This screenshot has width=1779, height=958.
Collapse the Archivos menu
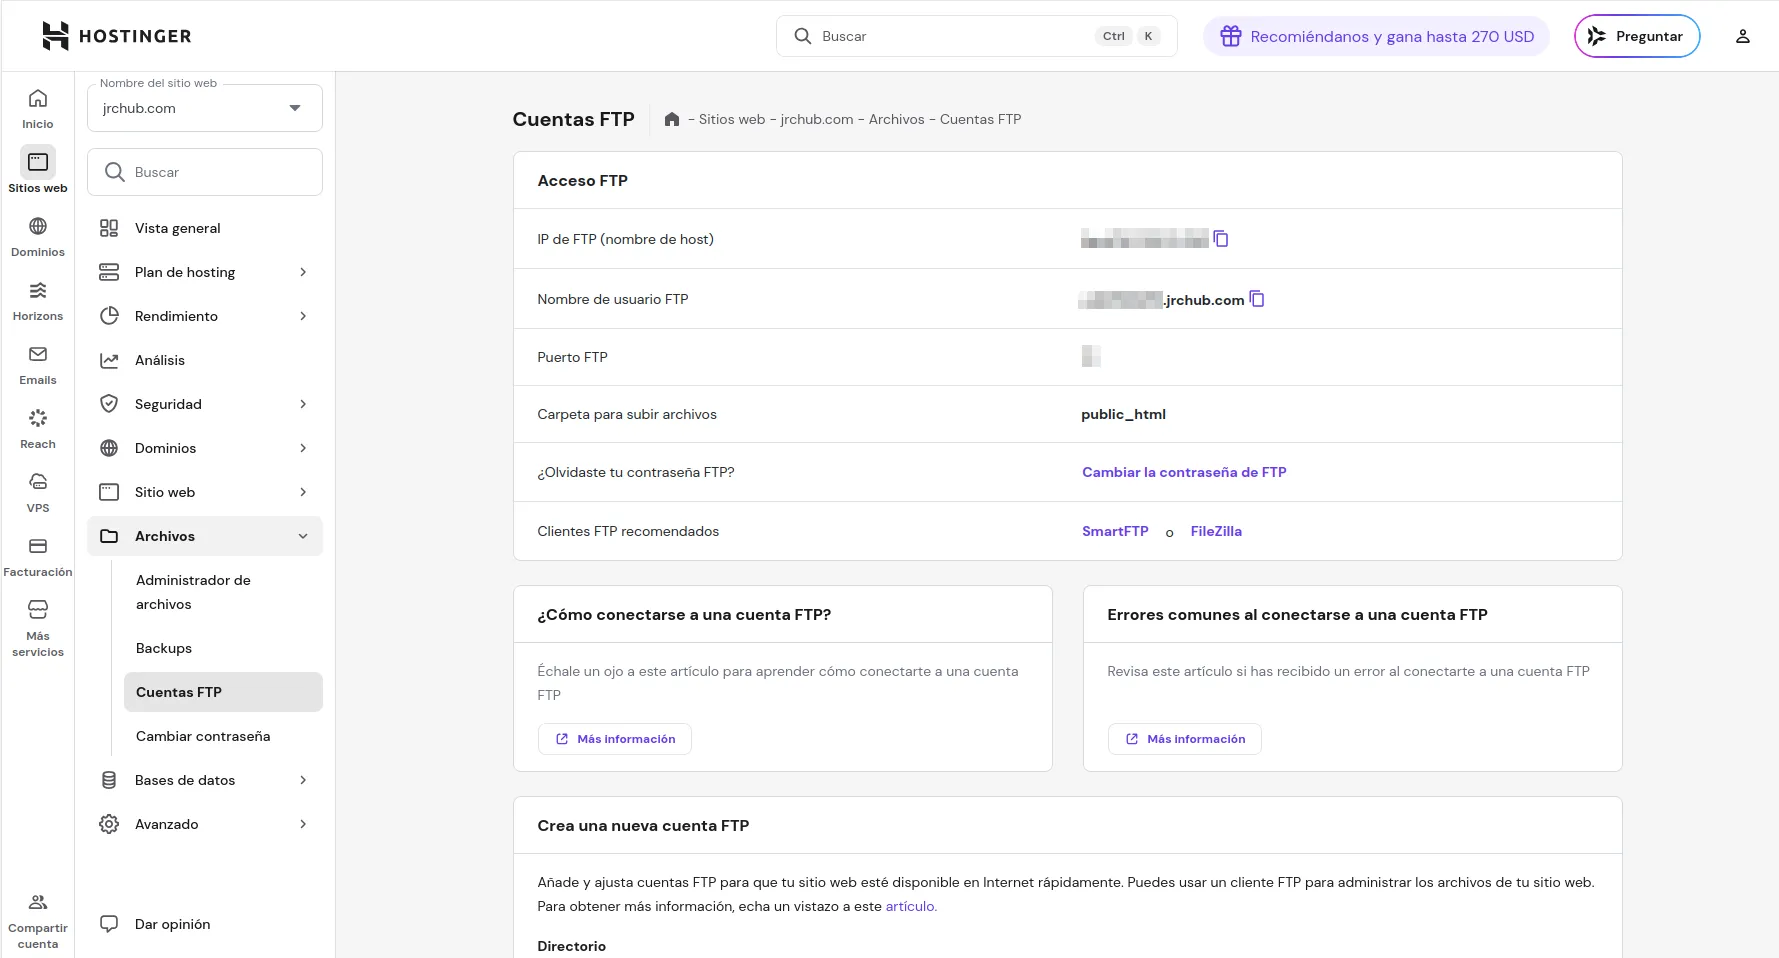tap(205, 536)
